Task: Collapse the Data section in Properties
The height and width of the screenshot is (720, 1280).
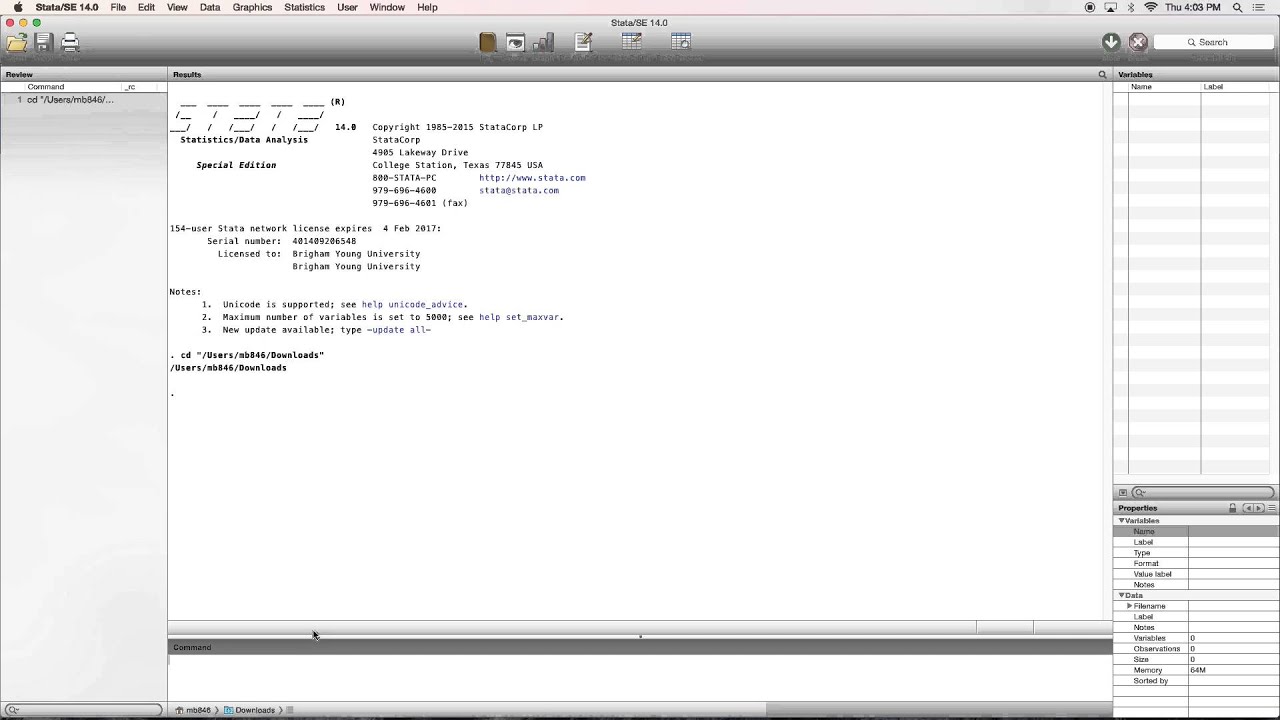Action: pyautogui.click(x=1122, y=595)
